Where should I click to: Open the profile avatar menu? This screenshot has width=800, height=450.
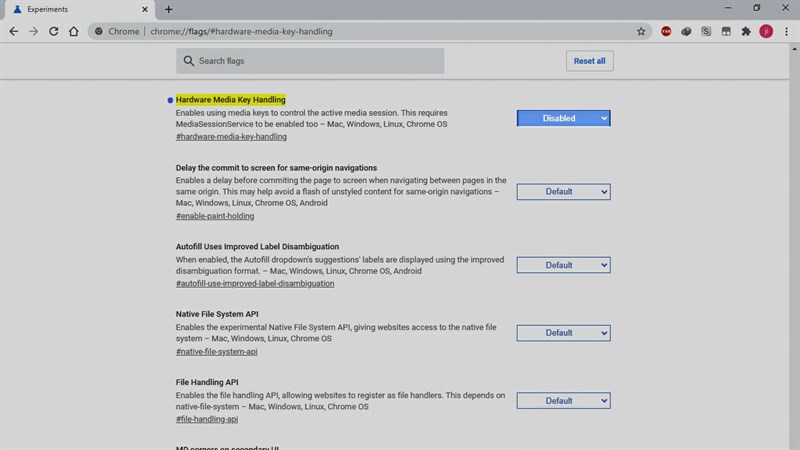tap(766, 32)
